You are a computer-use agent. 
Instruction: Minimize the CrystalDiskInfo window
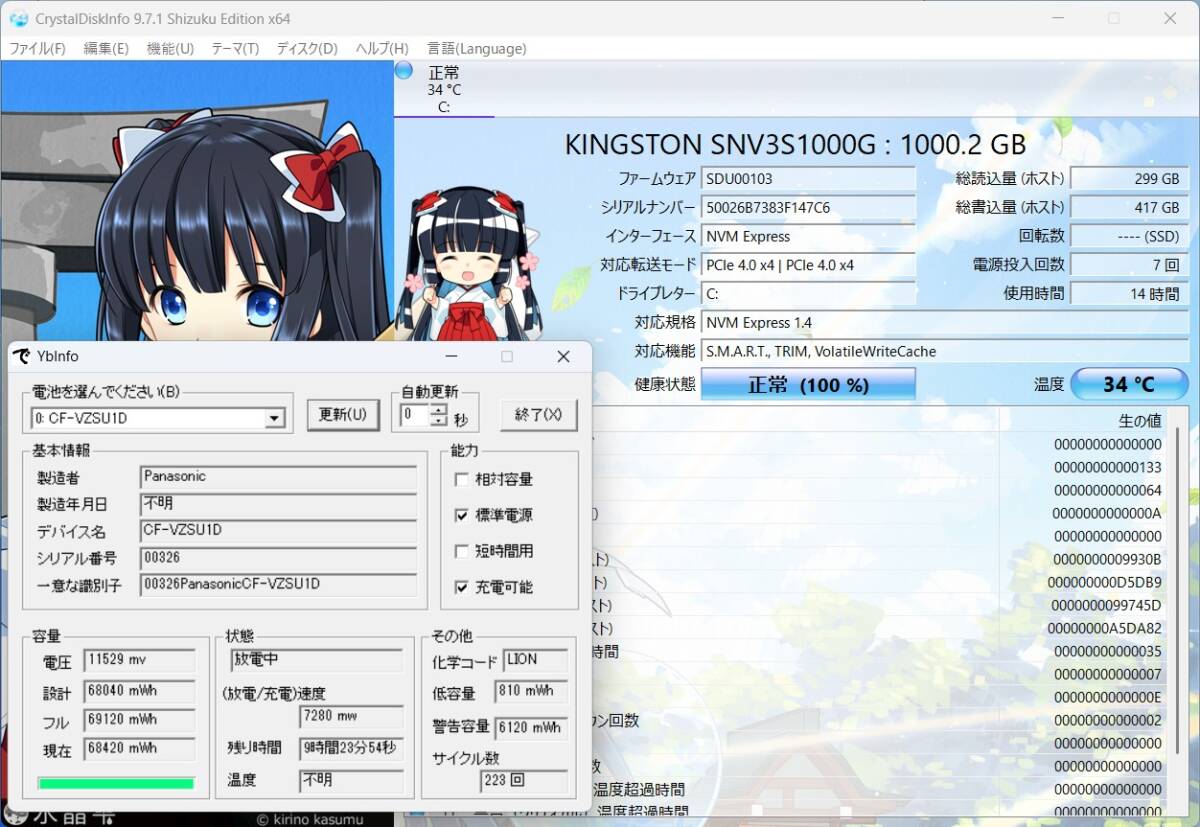coord(1058,18)
